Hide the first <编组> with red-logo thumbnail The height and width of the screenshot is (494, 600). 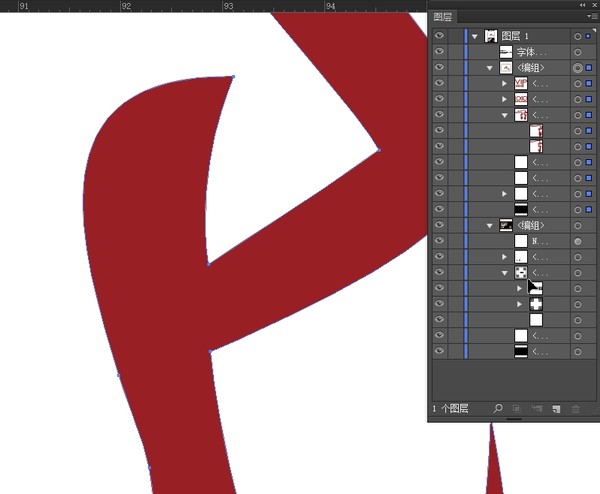[439, 67]
